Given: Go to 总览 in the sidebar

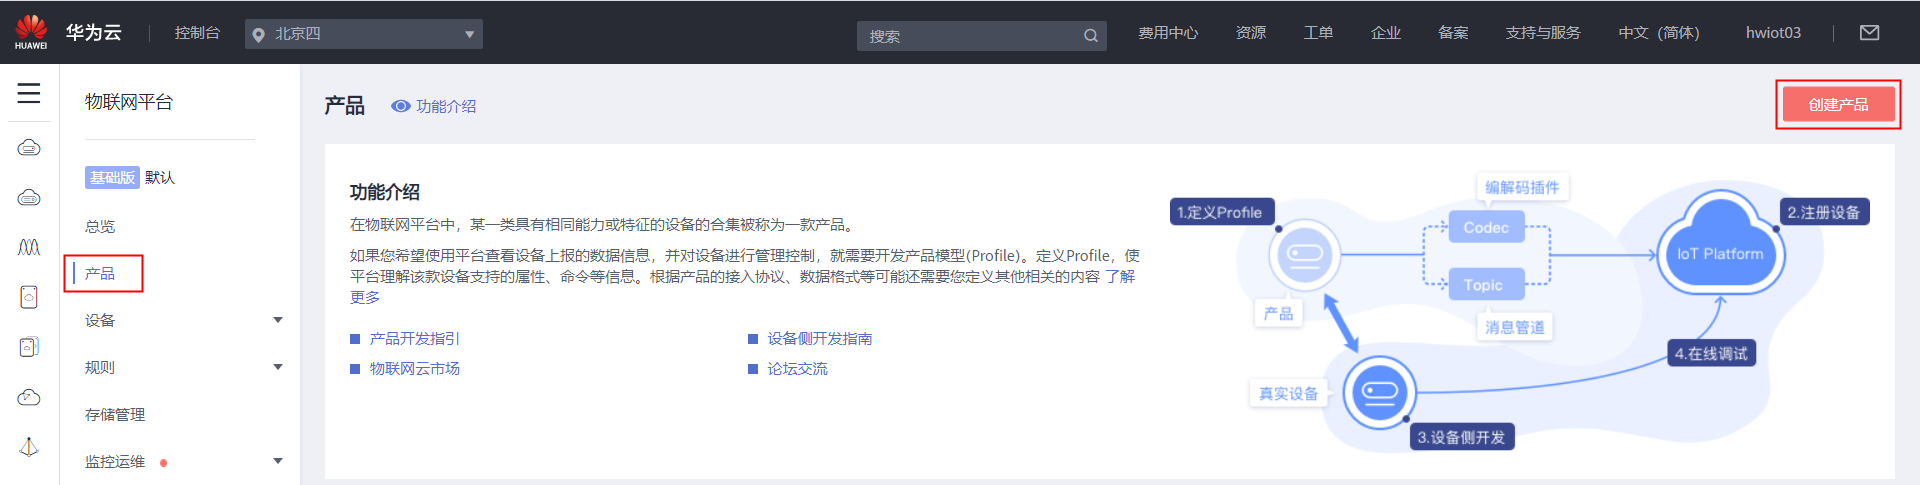Looking at the screenshot, I should (x=100, y=226).
